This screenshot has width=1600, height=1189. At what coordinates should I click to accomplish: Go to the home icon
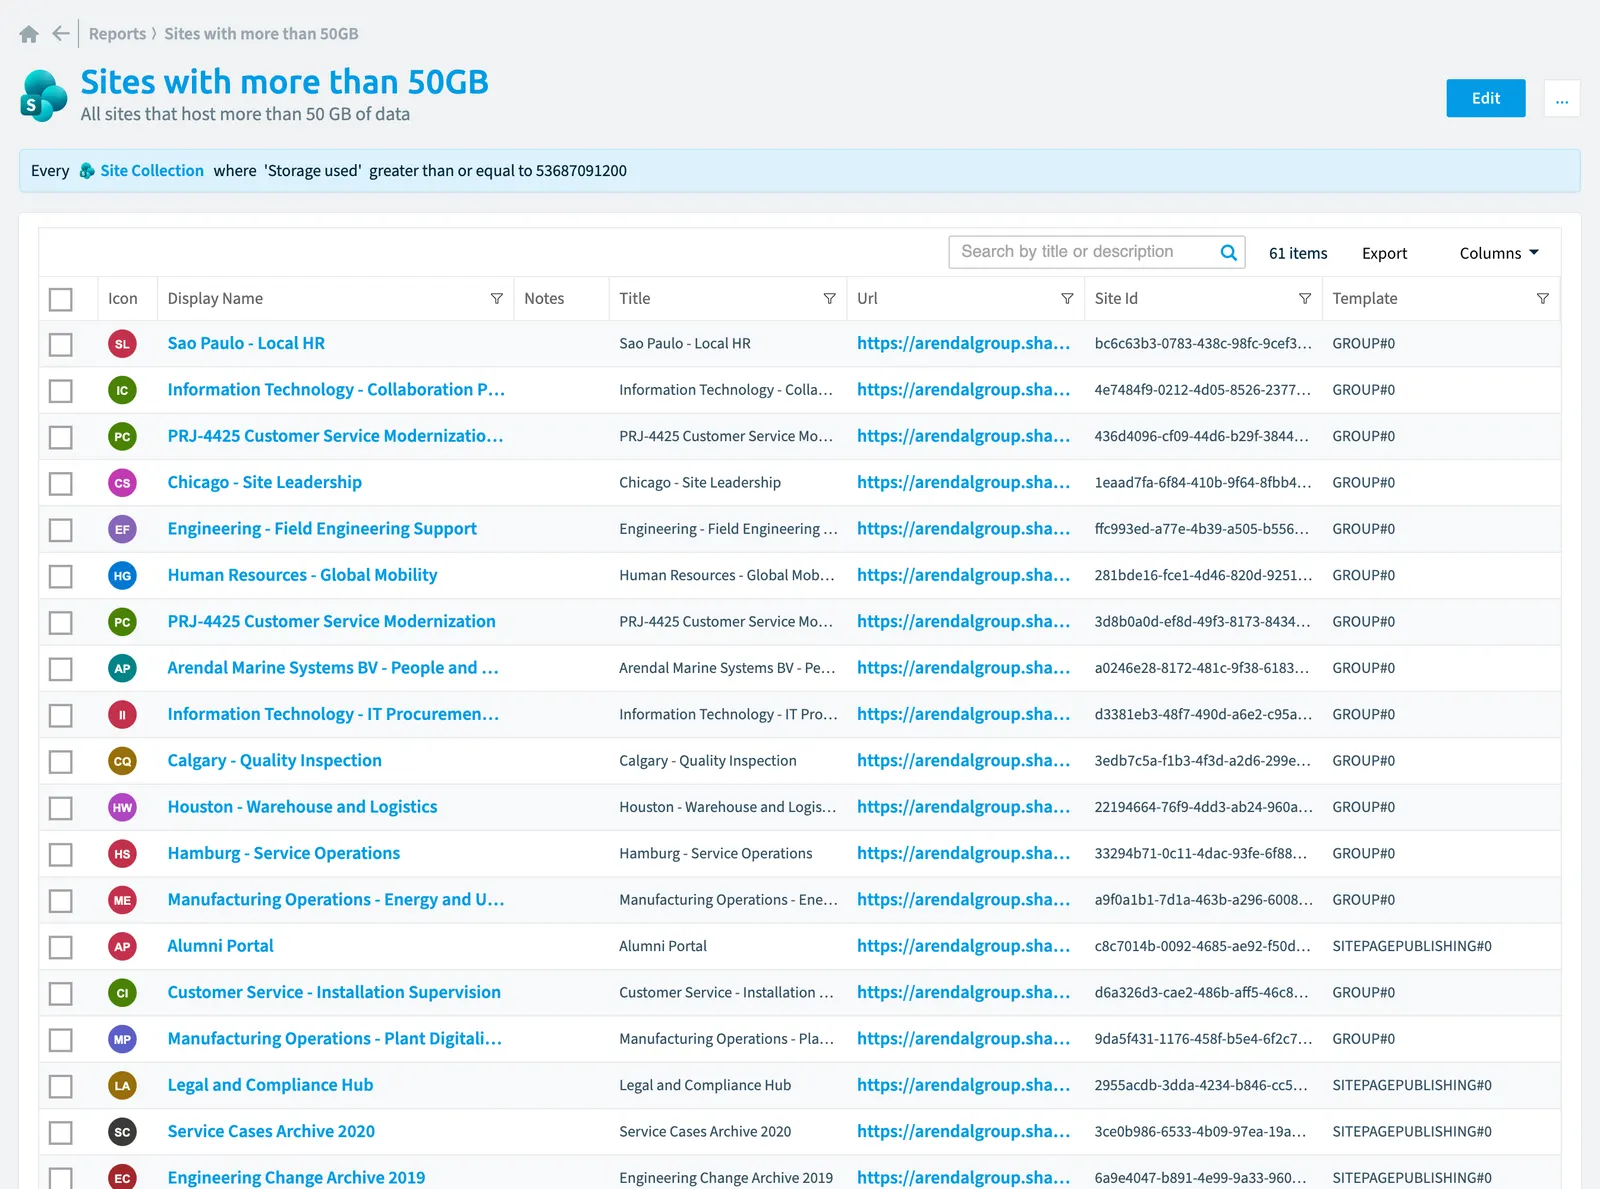pyautogui.click(x=29, y=34)
